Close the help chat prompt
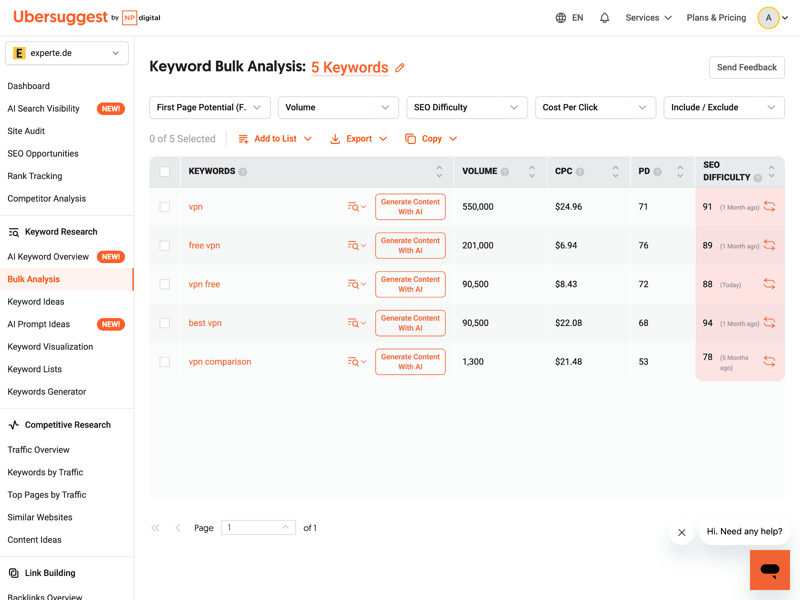The image size is (800, 600). [x=682, y=533]
